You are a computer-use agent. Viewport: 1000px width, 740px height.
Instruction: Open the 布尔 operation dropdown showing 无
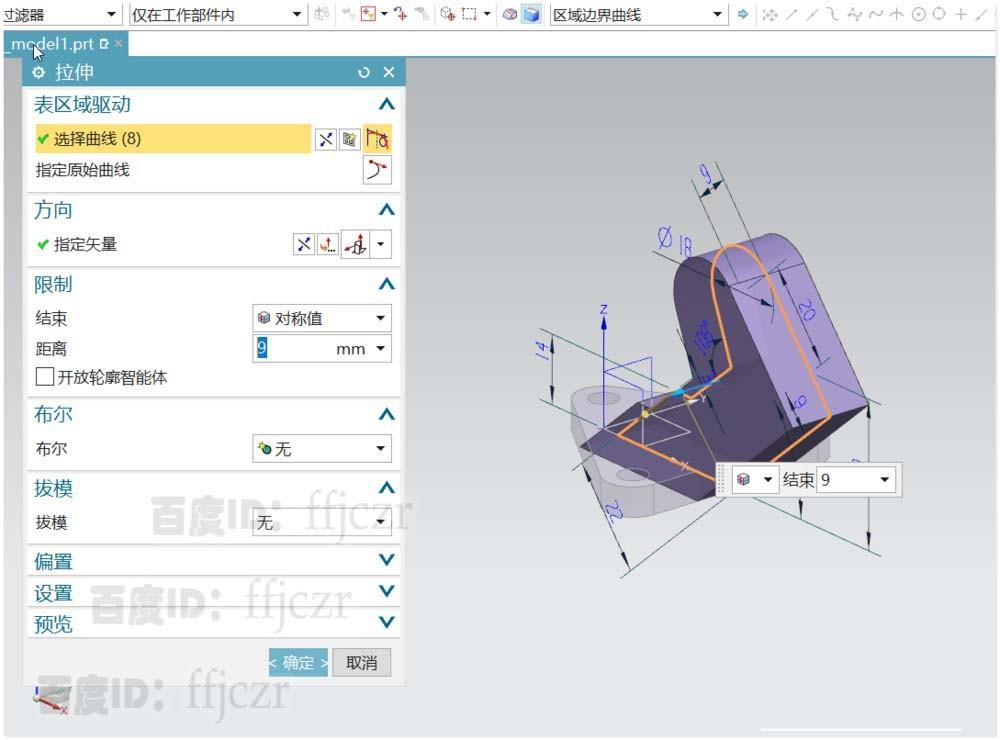click(321, 448)
